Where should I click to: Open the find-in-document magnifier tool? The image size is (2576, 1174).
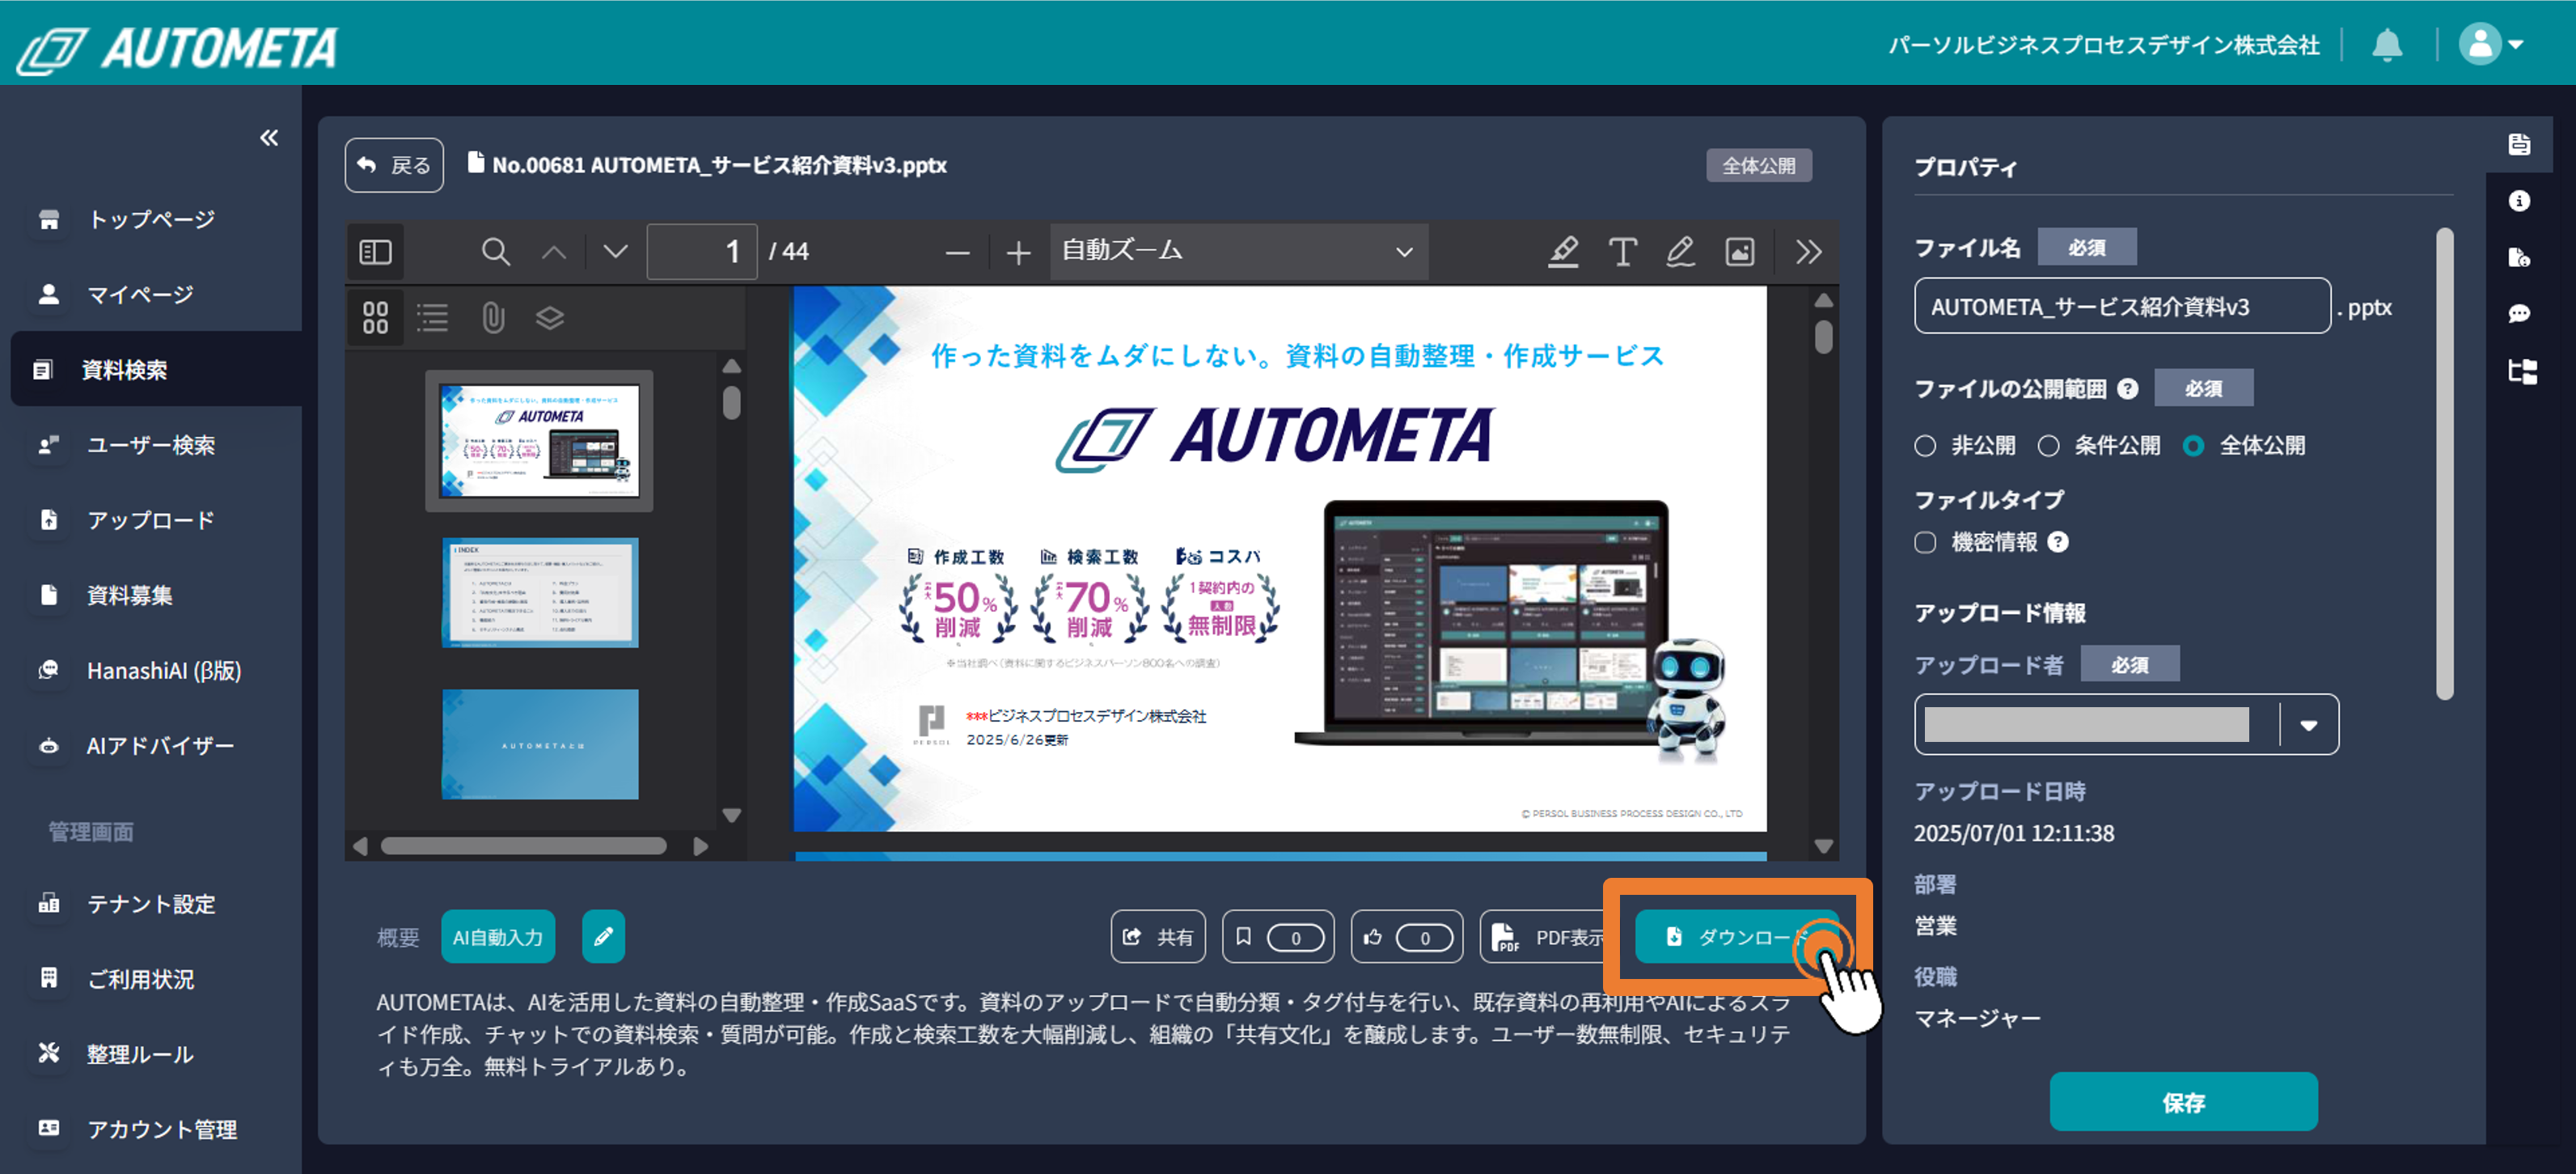(496, 252)
